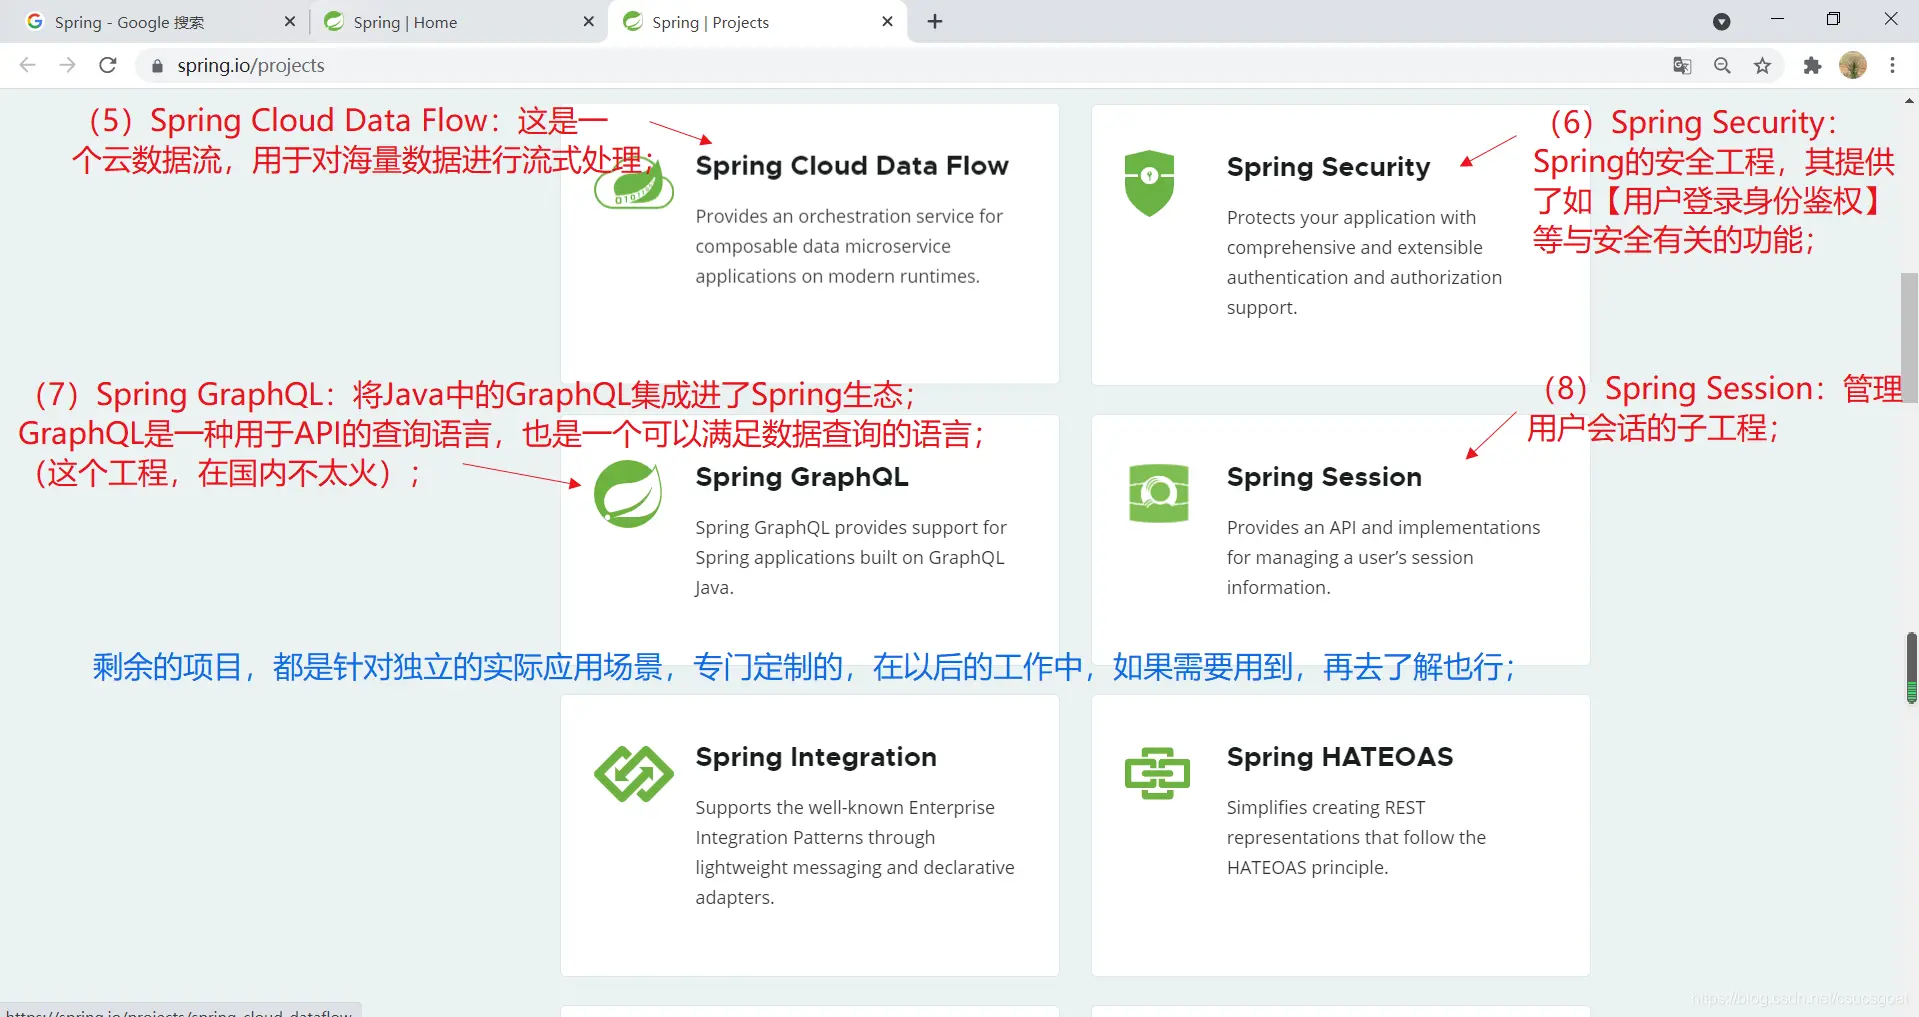This screenshot has height=1017, width=1919.
Task: Reload the spring.io page
Action: point(108,65)
